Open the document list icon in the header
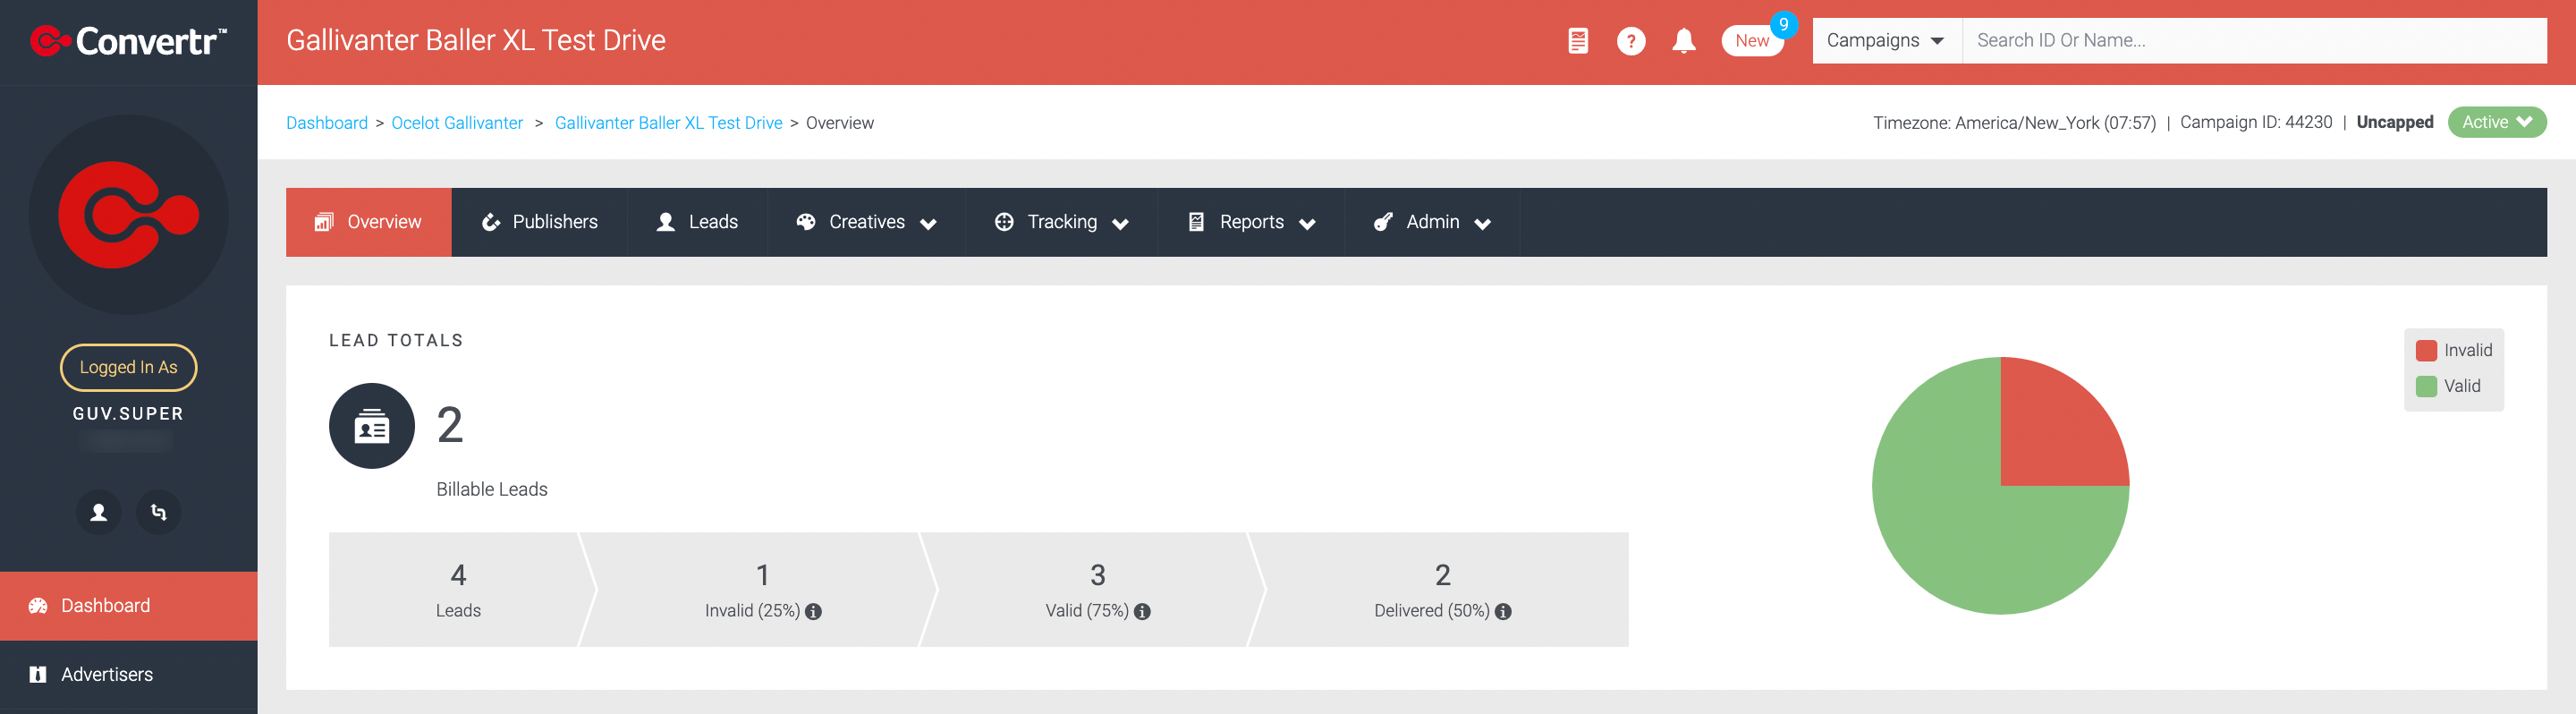Viewport: 2576px width, 714px height. point(1578,41)
